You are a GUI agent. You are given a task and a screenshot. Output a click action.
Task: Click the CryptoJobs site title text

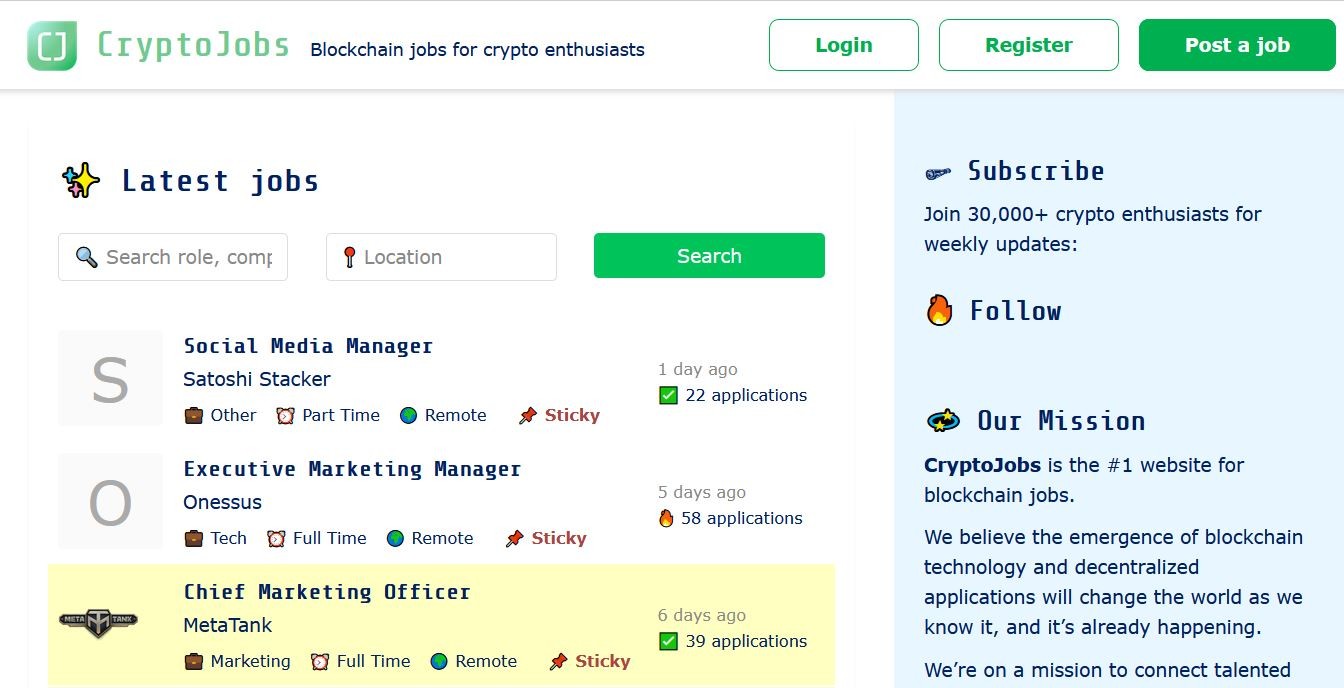[193, 46]
